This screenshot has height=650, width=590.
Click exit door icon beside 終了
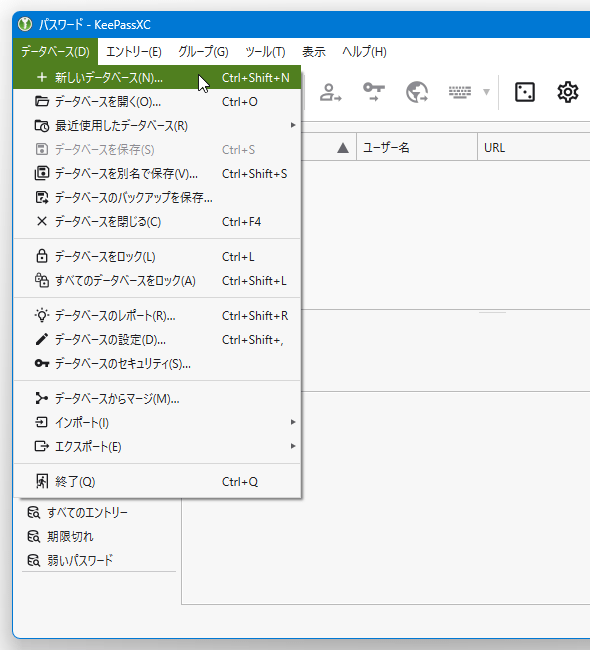pyautogui.click(x=41, y=481)
